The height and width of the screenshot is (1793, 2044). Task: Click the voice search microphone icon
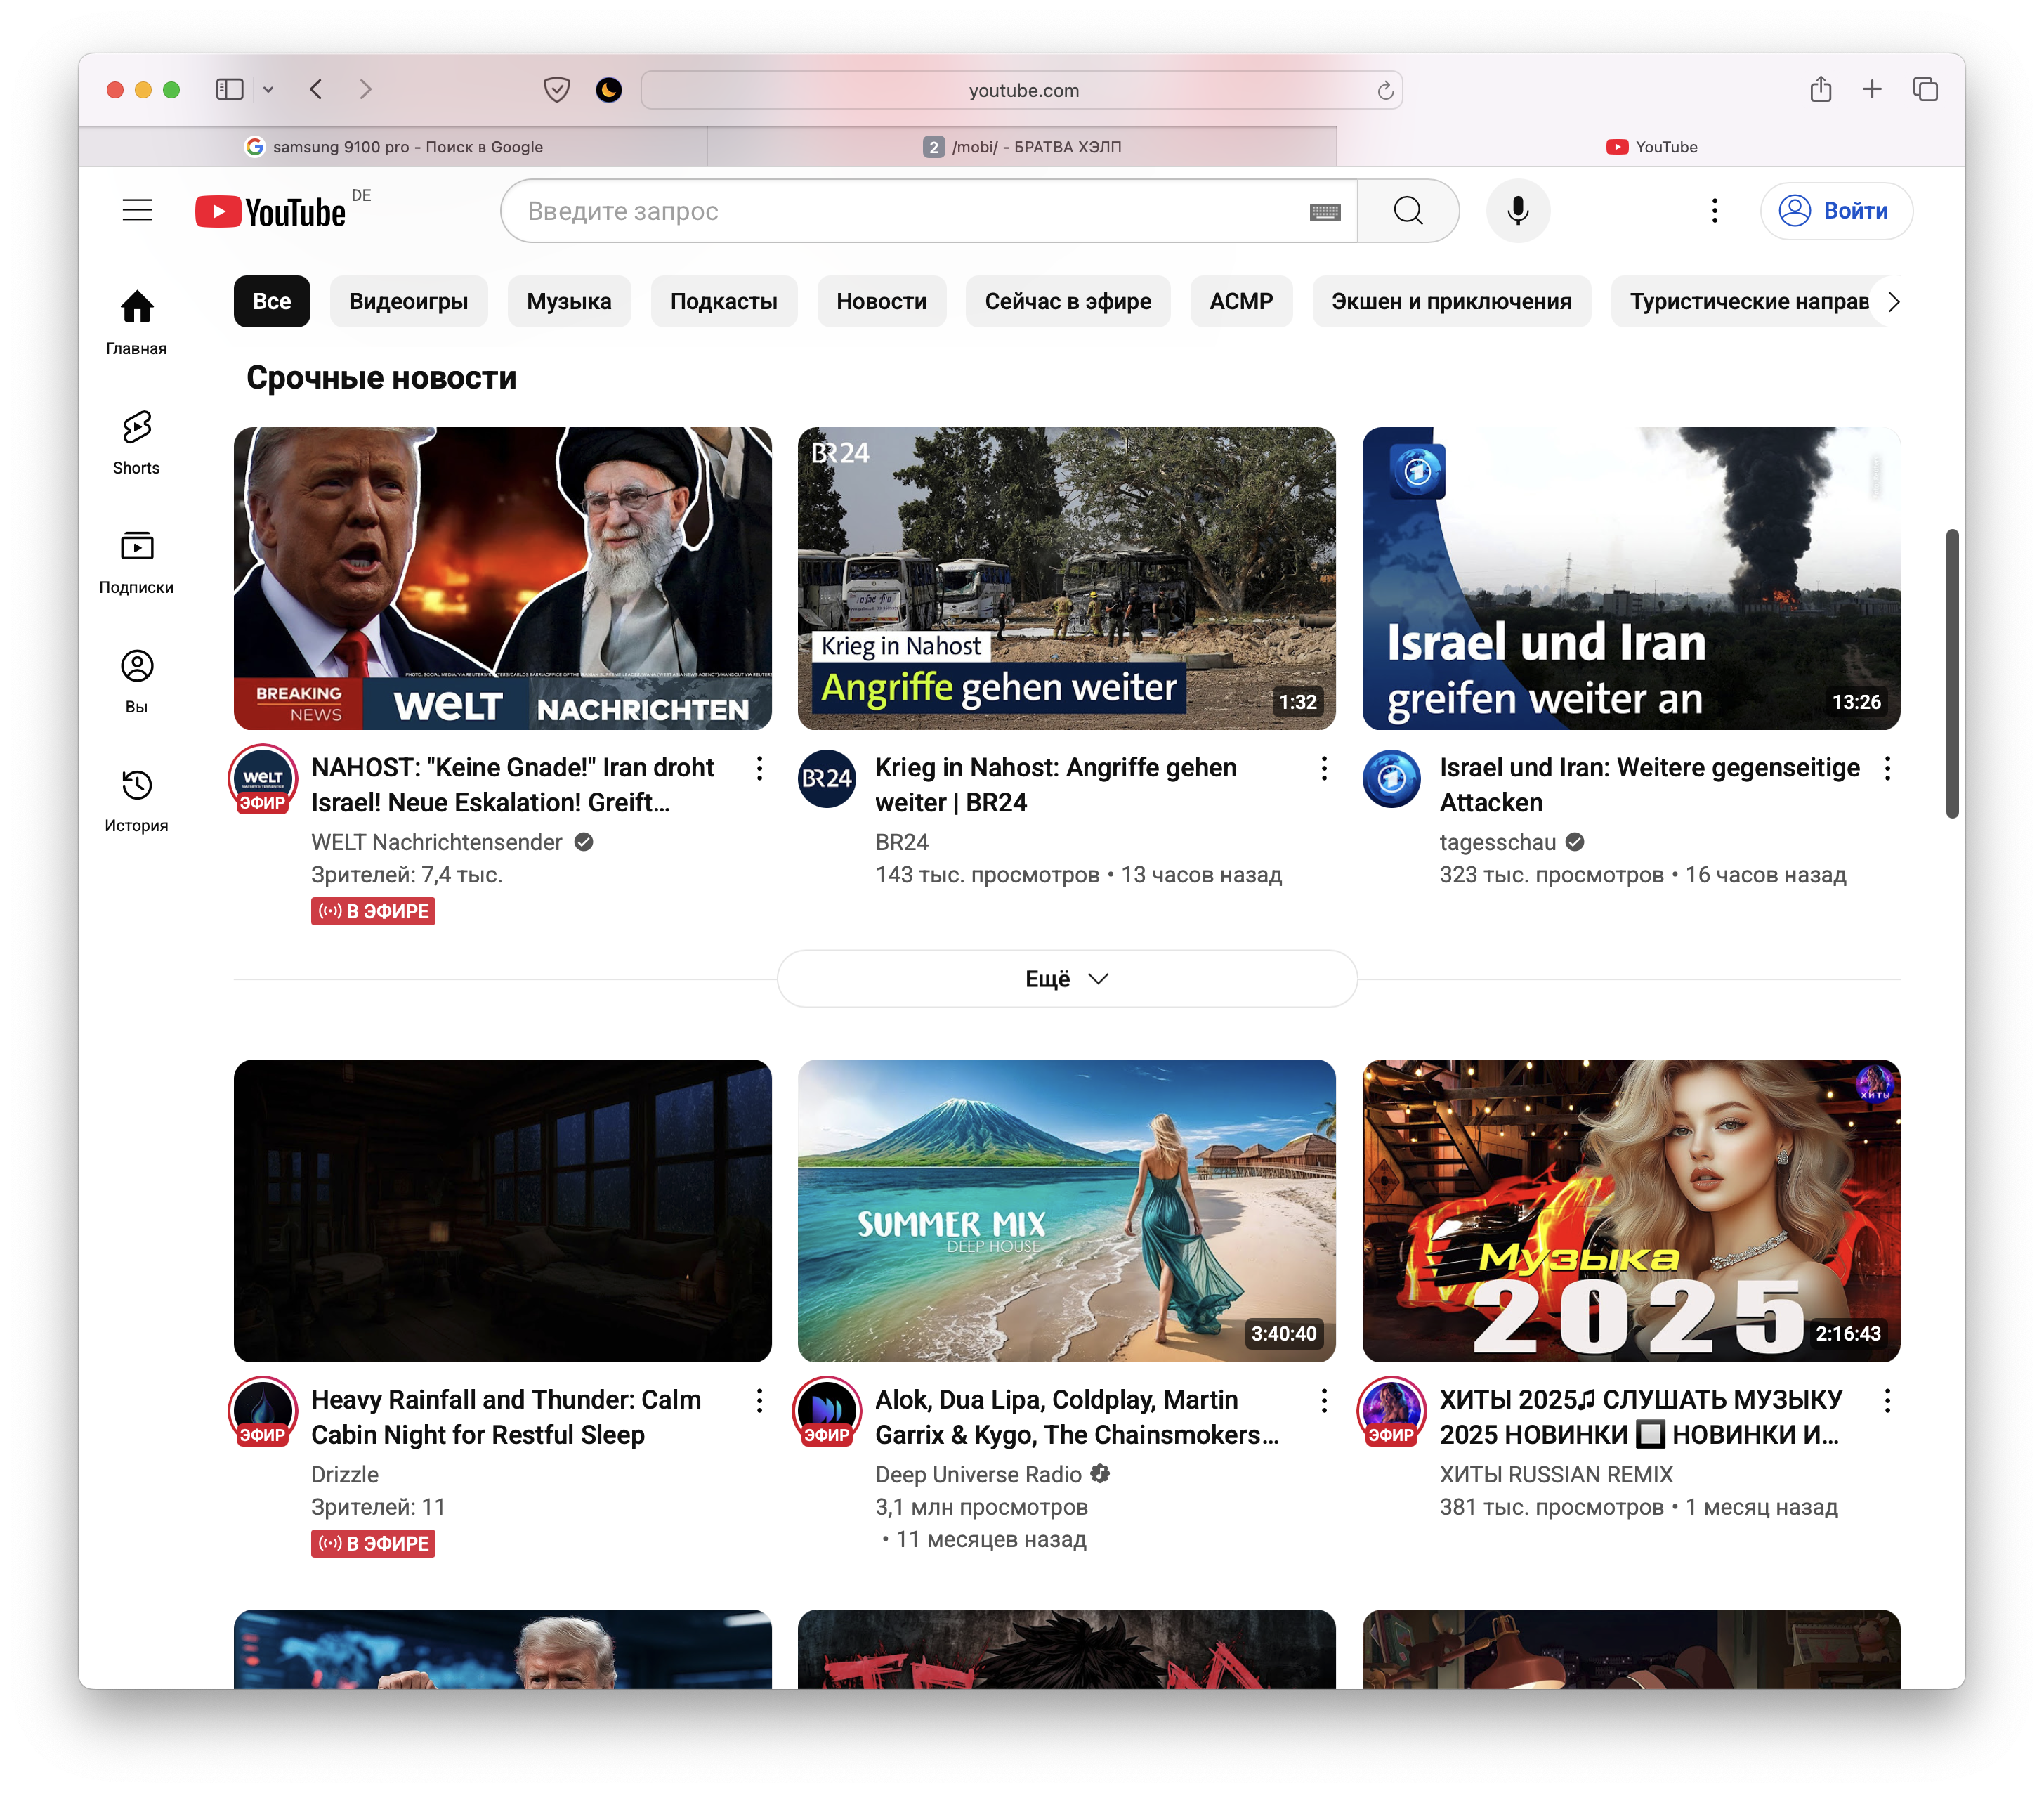pos(1517,211)
